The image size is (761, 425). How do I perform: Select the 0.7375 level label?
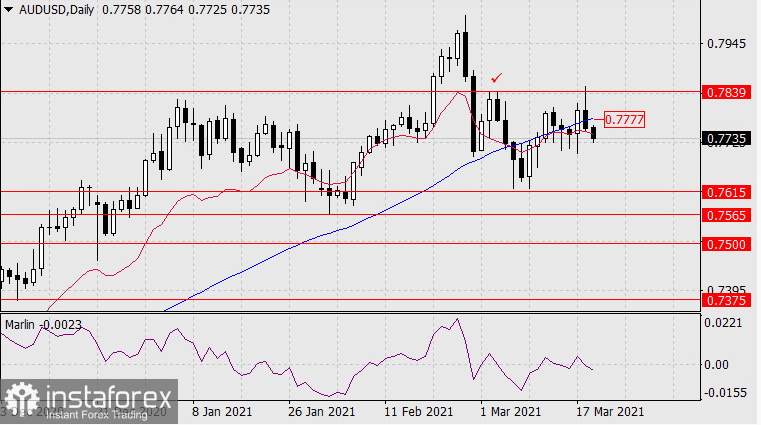[727, 300]
